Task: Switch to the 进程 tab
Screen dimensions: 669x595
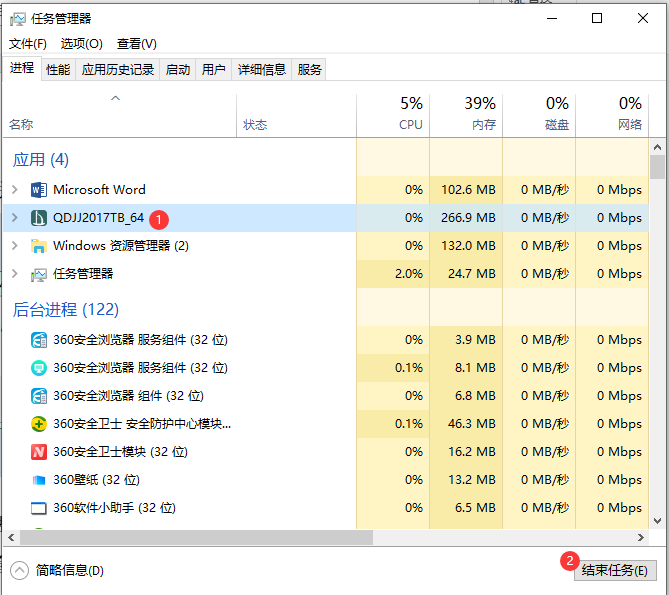Action: [22, 68]
